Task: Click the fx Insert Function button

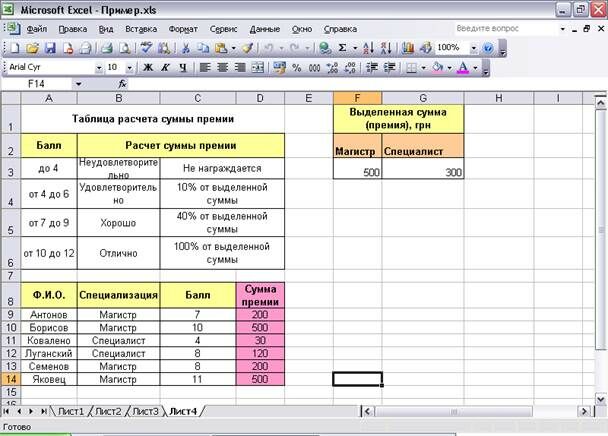Action: click(x=122, y=83)
